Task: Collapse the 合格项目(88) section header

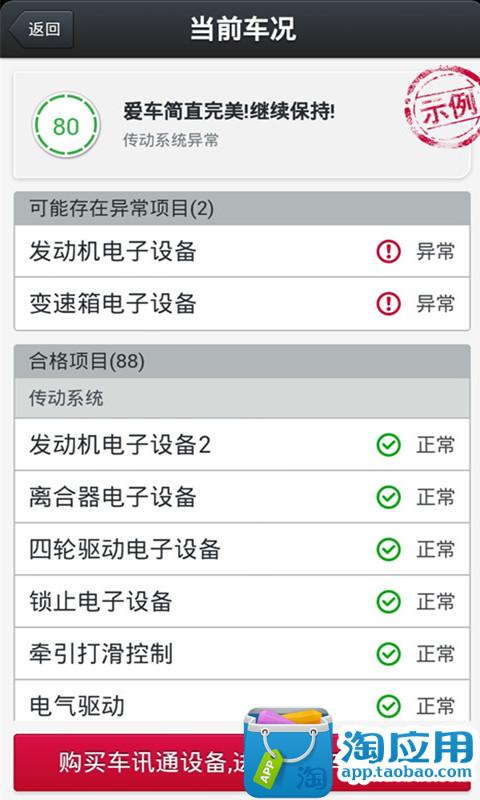Action: pyautogui.click(x=242, y=361)
